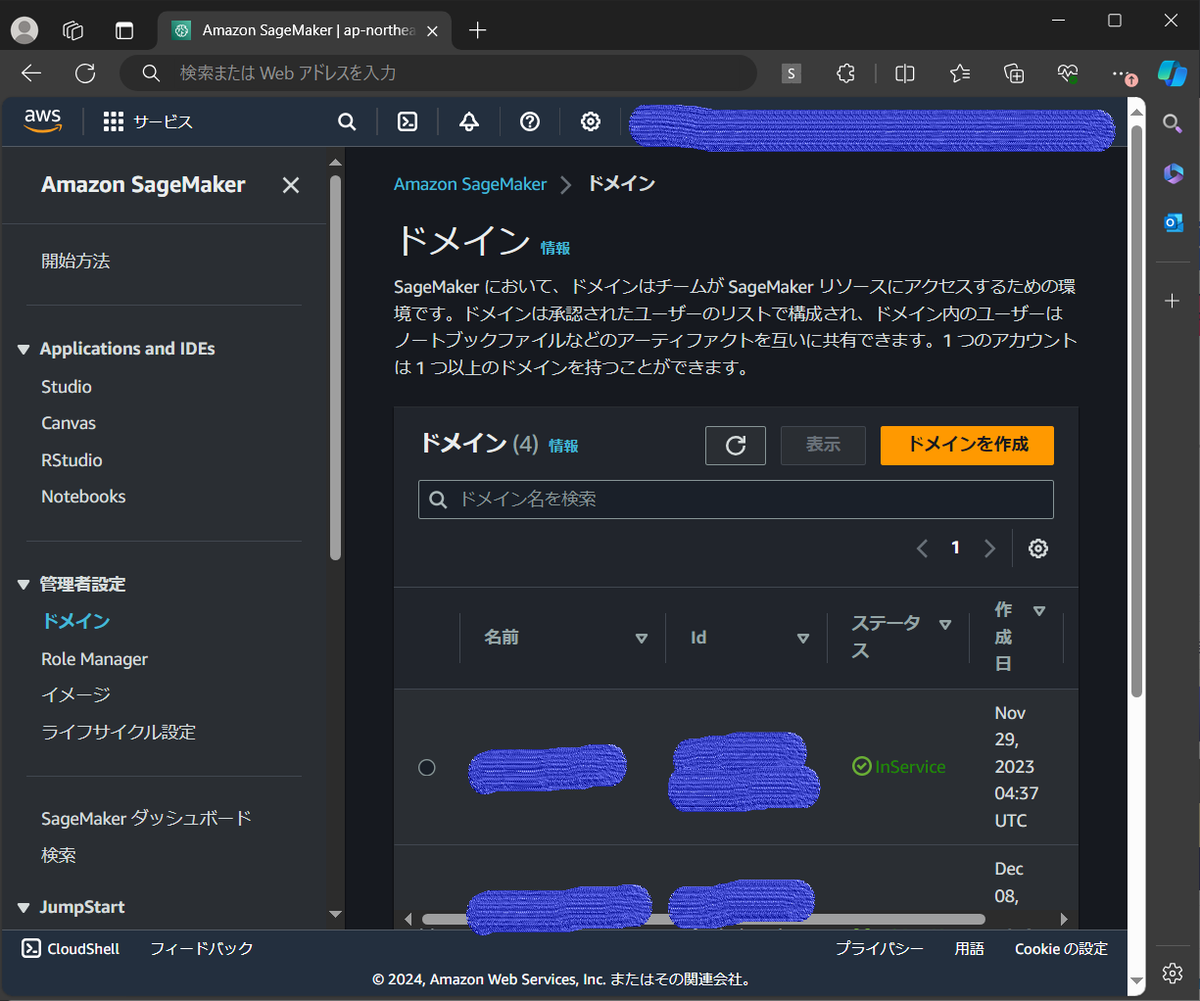Open Cookie の設定 in the footer
This screenshot has width=1200, height=1001.
pos(1061,948)
